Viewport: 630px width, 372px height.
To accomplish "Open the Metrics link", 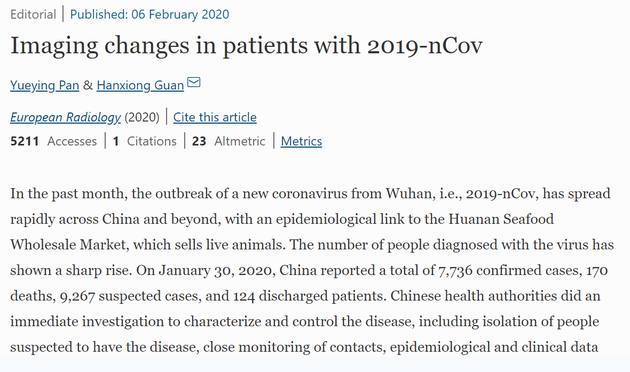I will pos(301,141).
